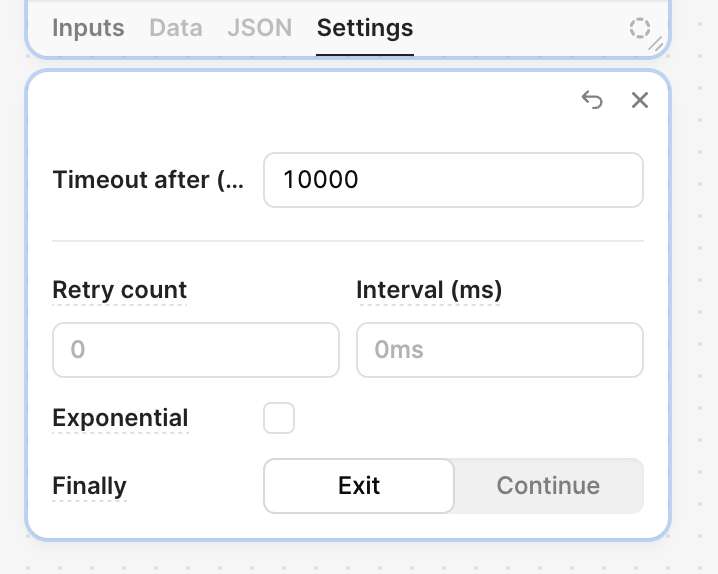
Task: Click the Exponential label text
Action: [x=120, y=418]
